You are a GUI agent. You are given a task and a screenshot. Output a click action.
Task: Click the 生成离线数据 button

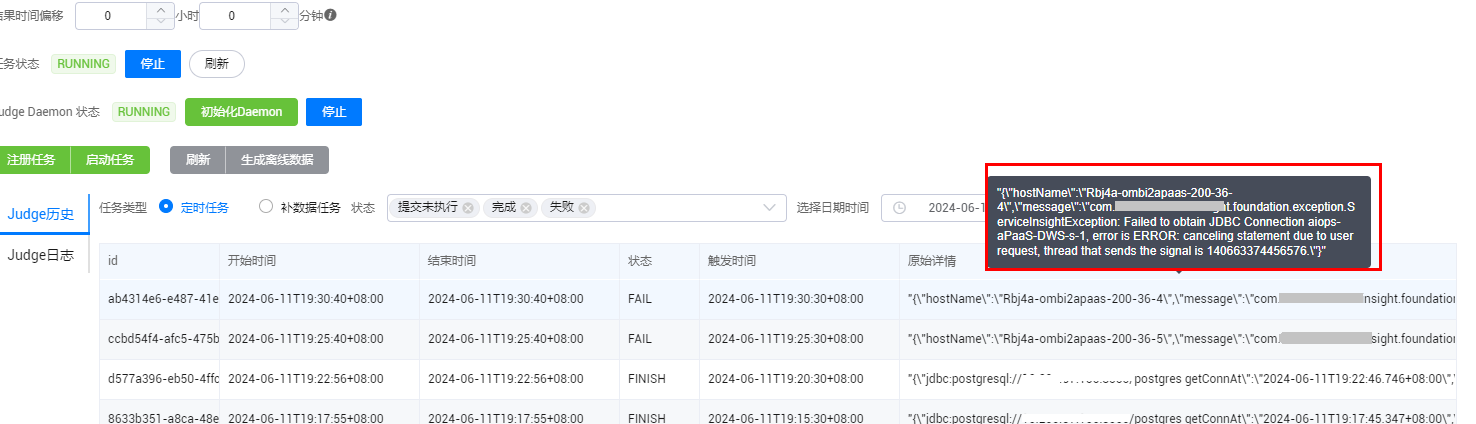point(277,159)
